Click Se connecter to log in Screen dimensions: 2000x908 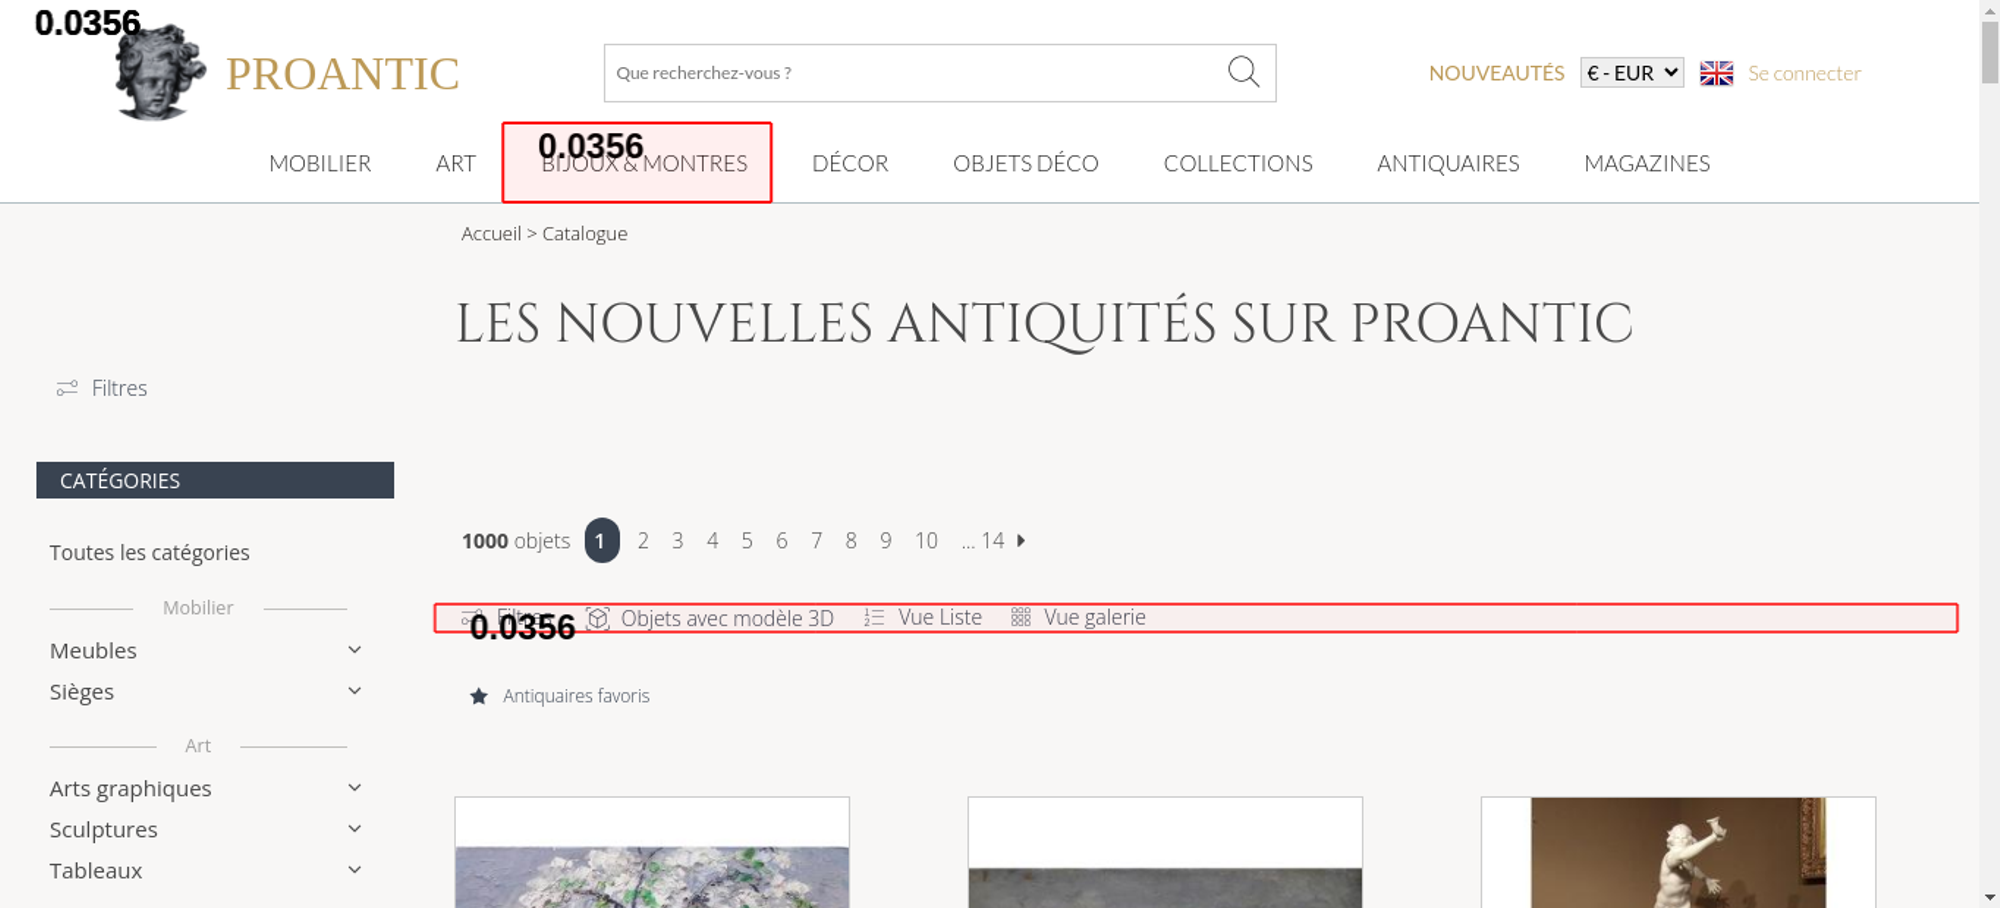point(1804,73)
